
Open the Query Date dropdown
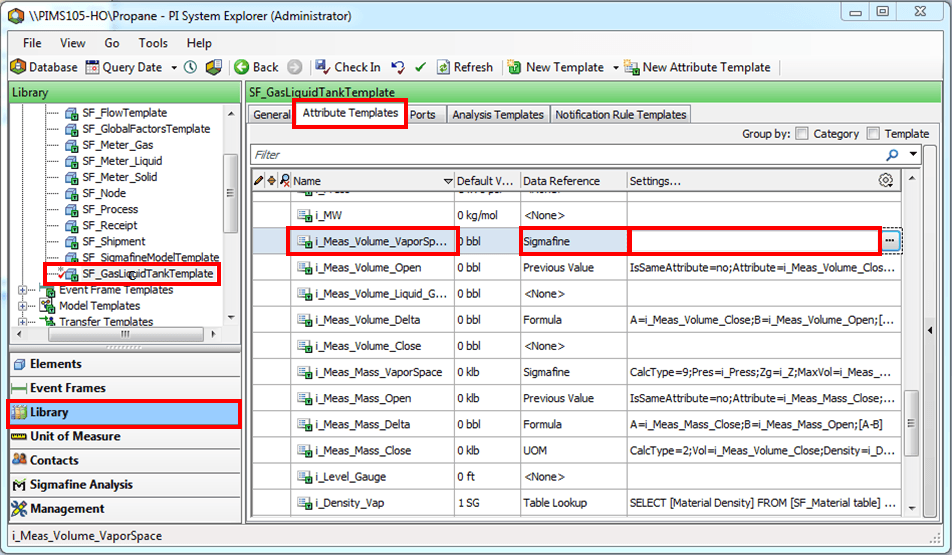(x=174, y=67)
